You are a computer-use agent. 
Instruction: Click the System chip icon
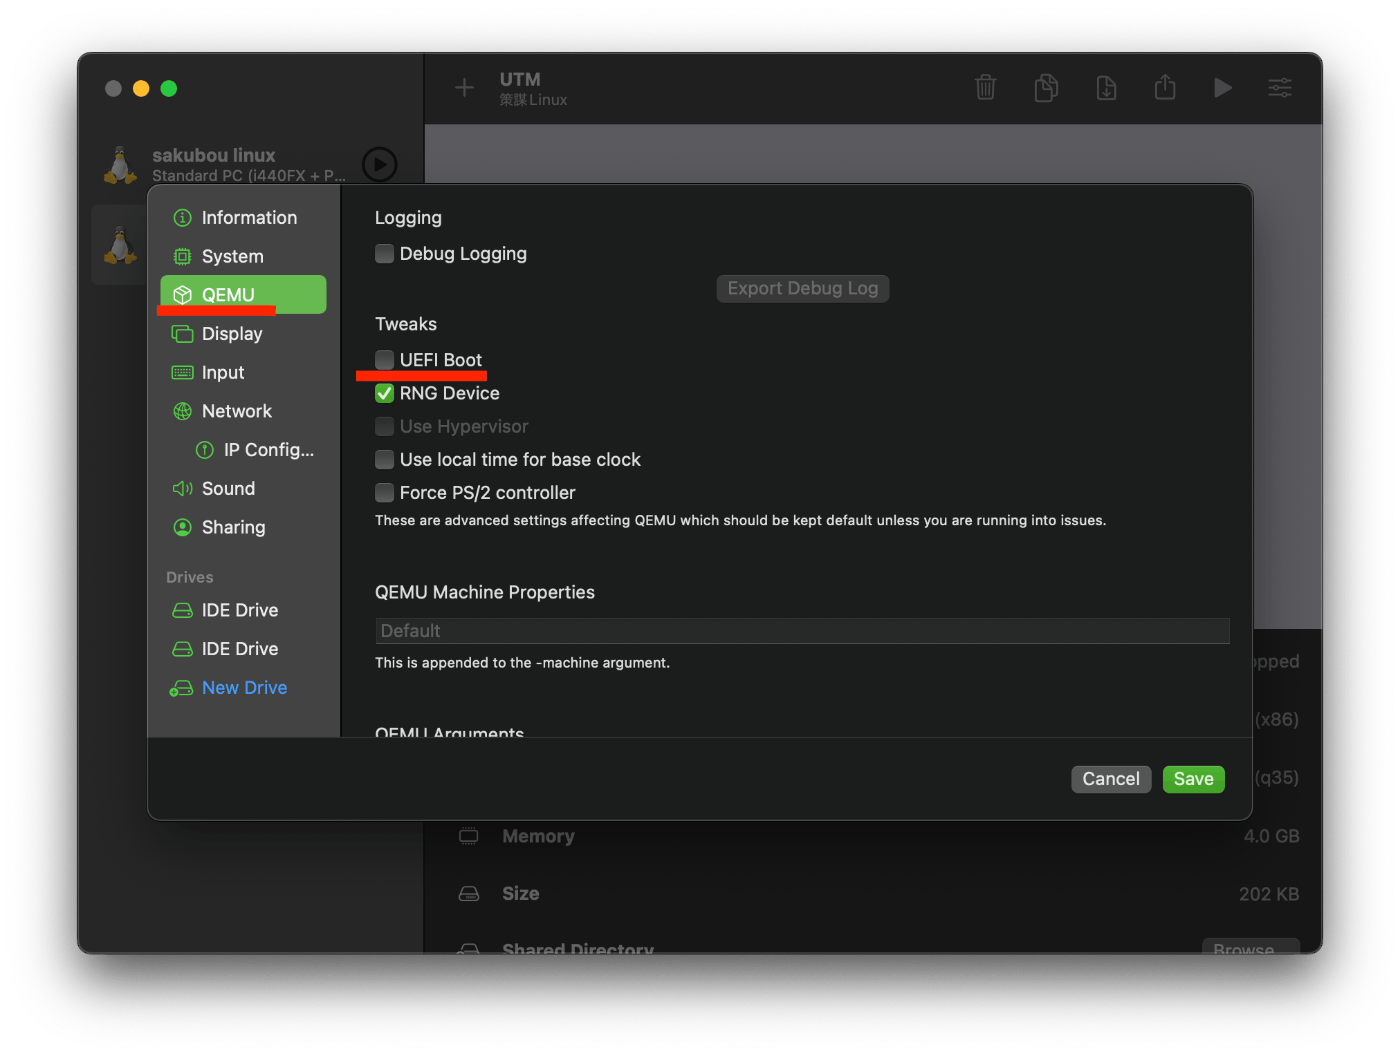pos(182,256)
